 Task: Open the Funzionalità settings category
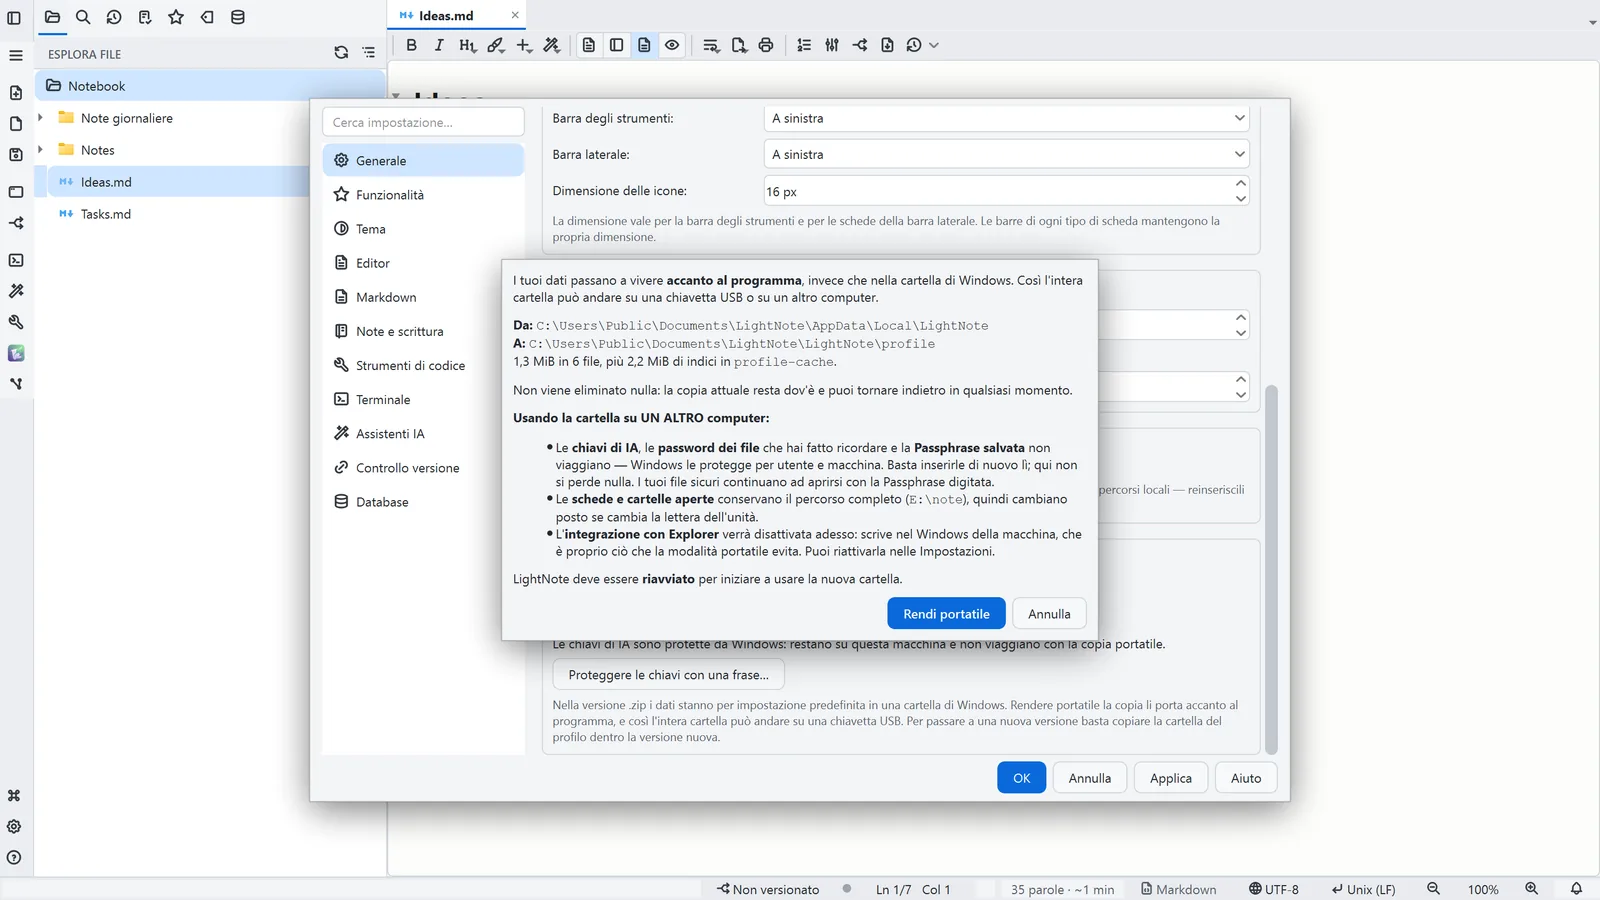pyautogui.click(x=423, y=195)
